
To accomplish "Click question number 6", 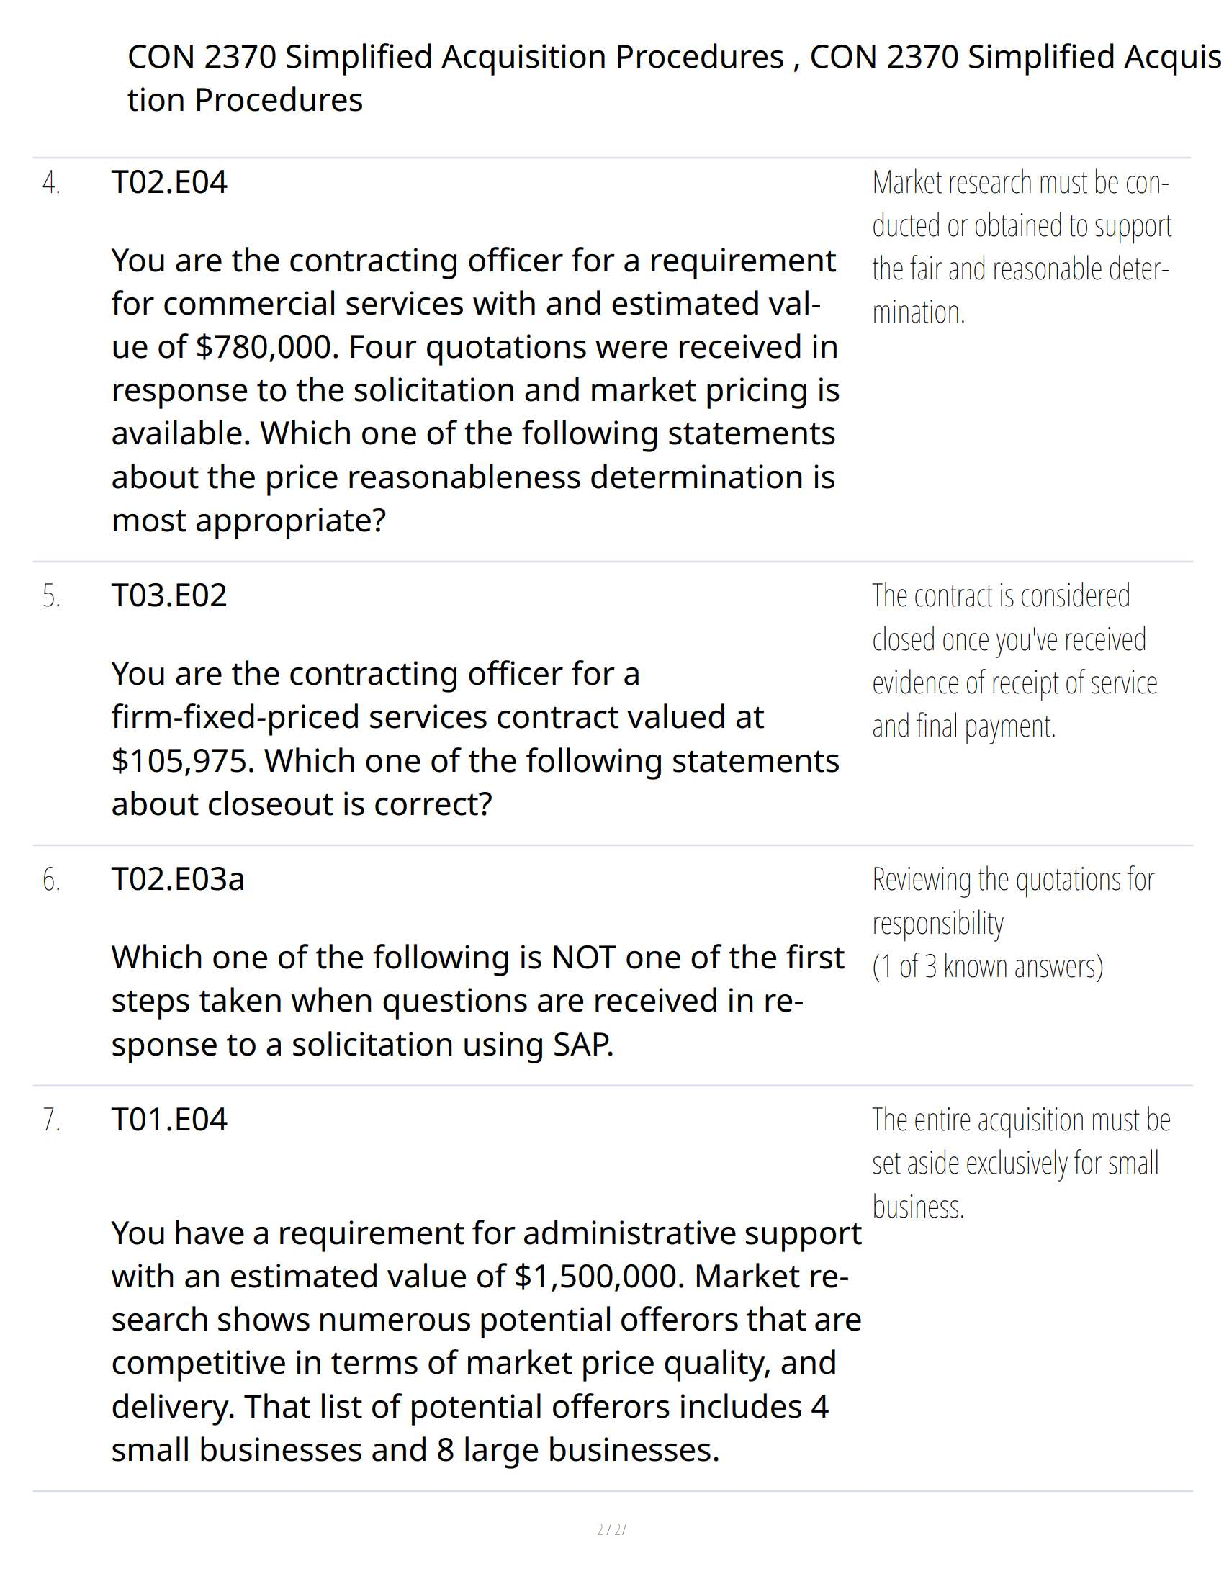I will coord(51,880).
